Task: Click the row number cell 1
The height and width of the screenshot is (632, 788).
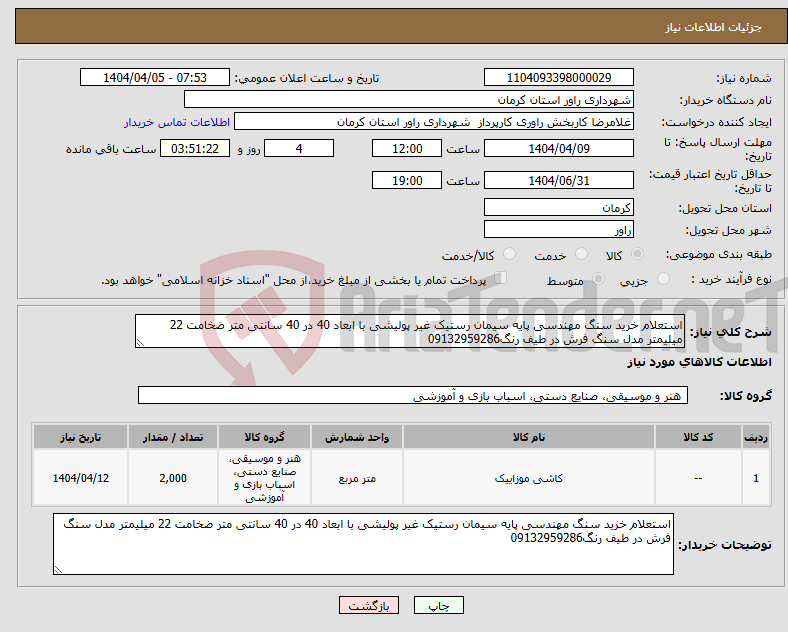Action: (x=756, y=478)
